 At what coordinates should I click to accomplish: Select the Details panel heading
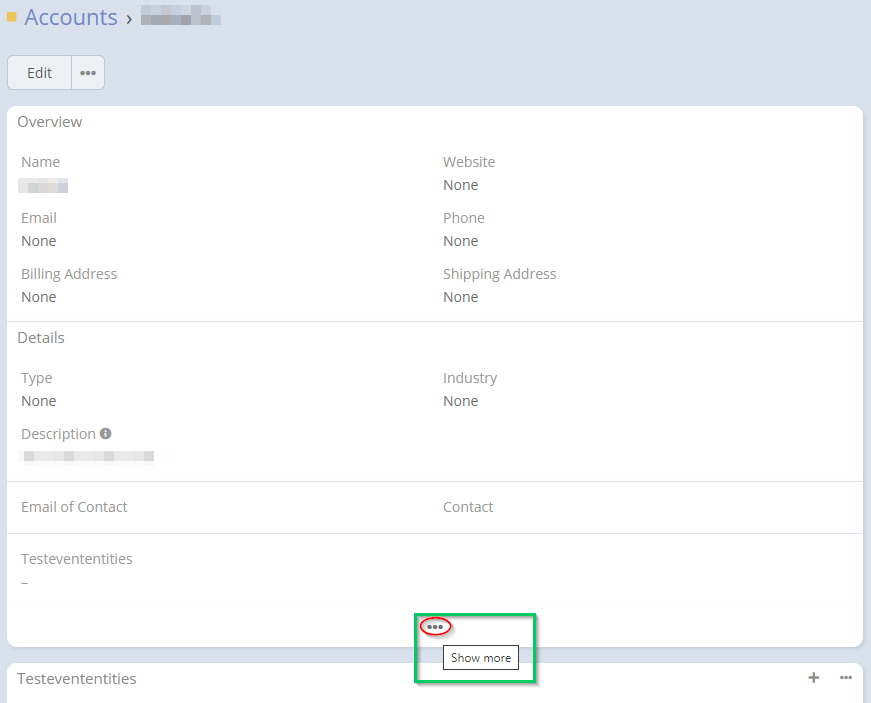click(x=41, y=338)
